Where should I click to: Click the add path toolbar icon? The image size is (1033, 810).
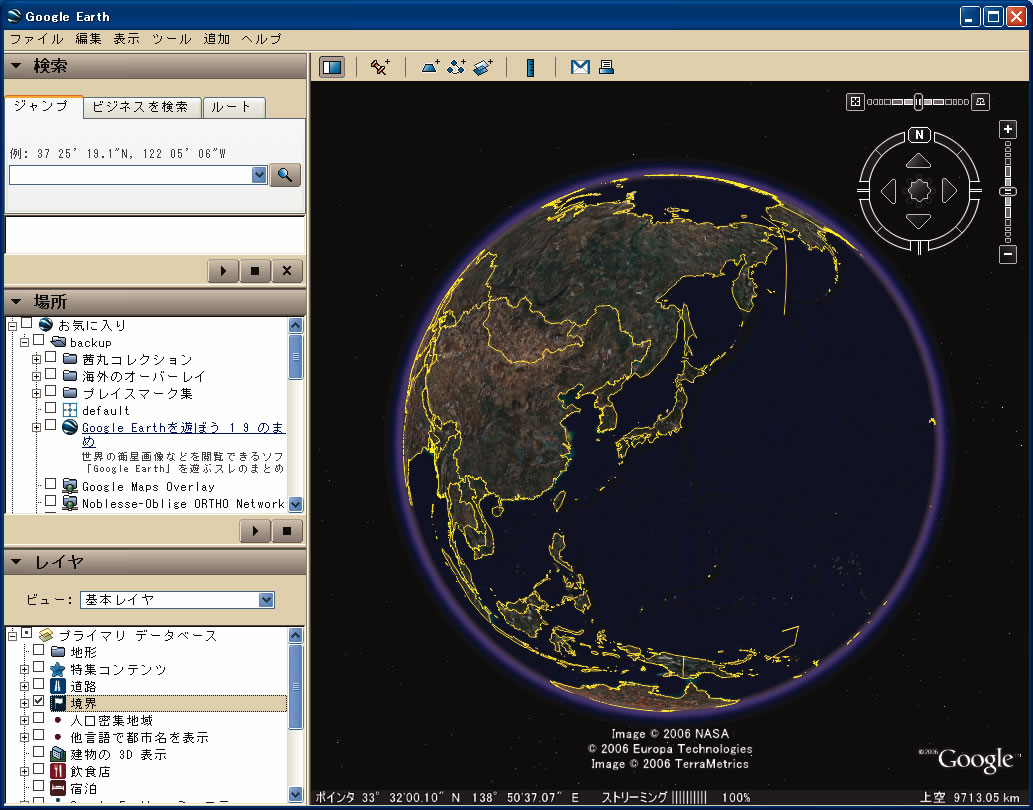456,67
